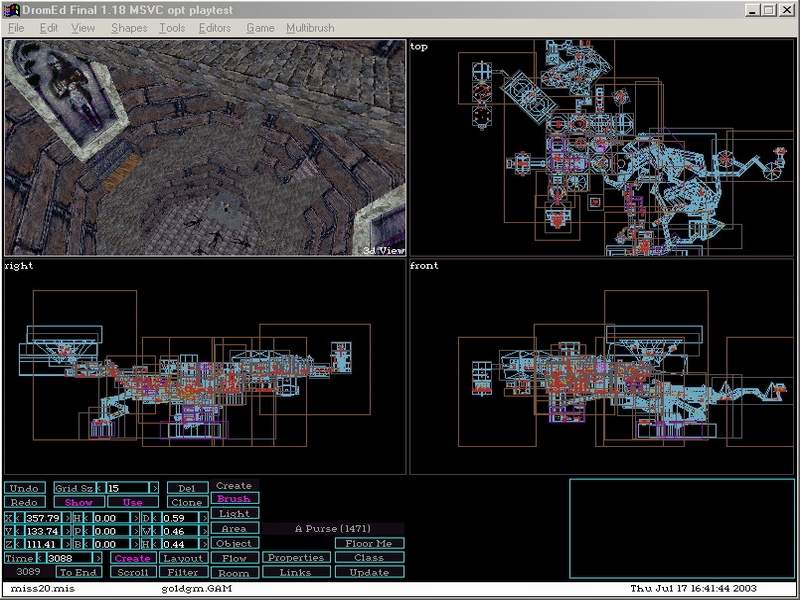The width and height of the screenshot is (800, 600).
Task: Increase the P pitch value
Action: point(135,531)
